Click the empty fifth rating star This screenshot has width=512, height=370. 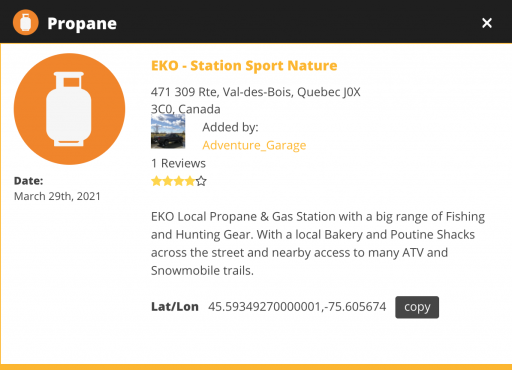tap(201, 181)
